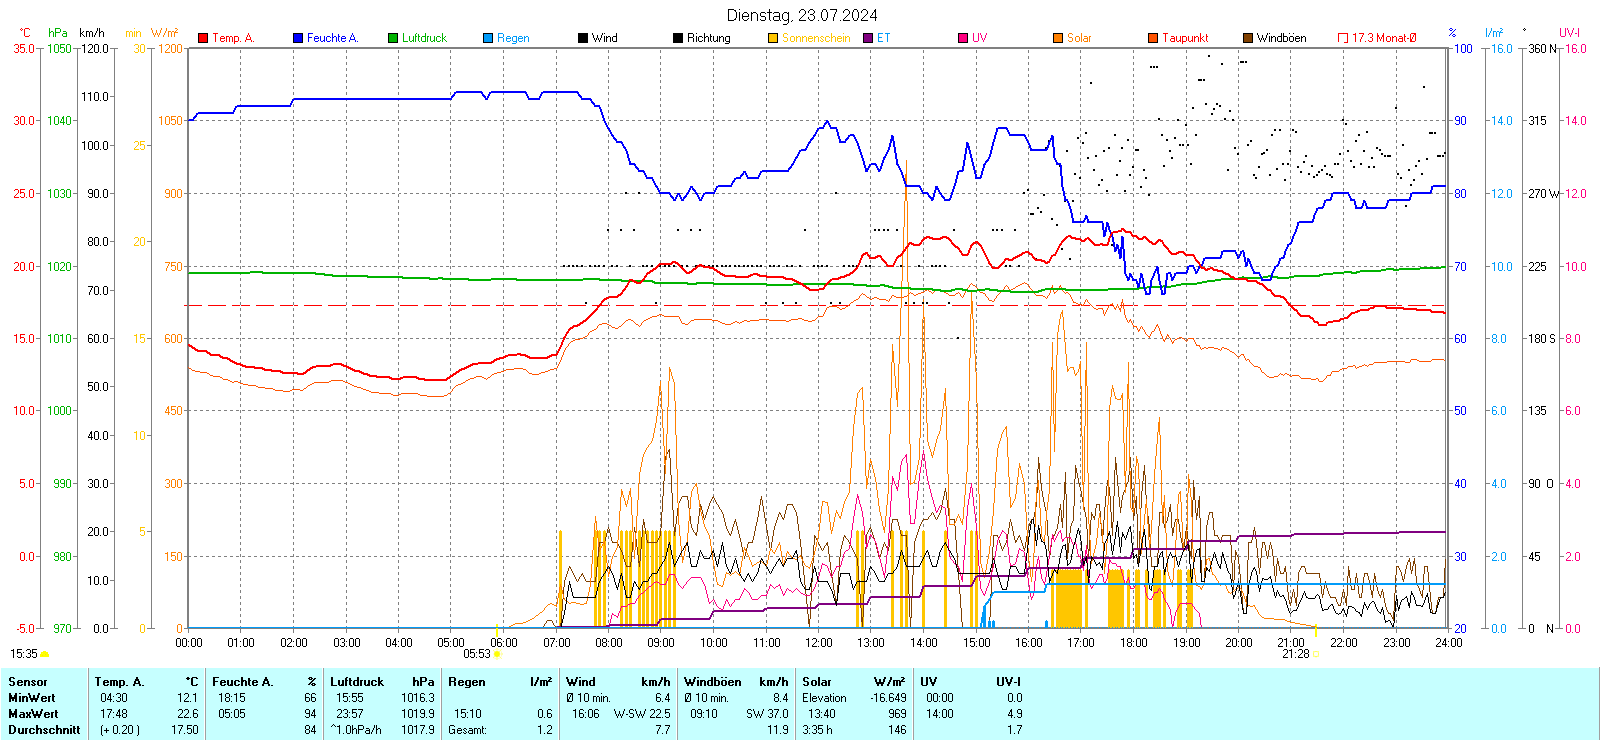The image size is (1600, 740).
Task: Toggle the 17.3 Monat-Ø outline box
Action: click(1343, 38)
